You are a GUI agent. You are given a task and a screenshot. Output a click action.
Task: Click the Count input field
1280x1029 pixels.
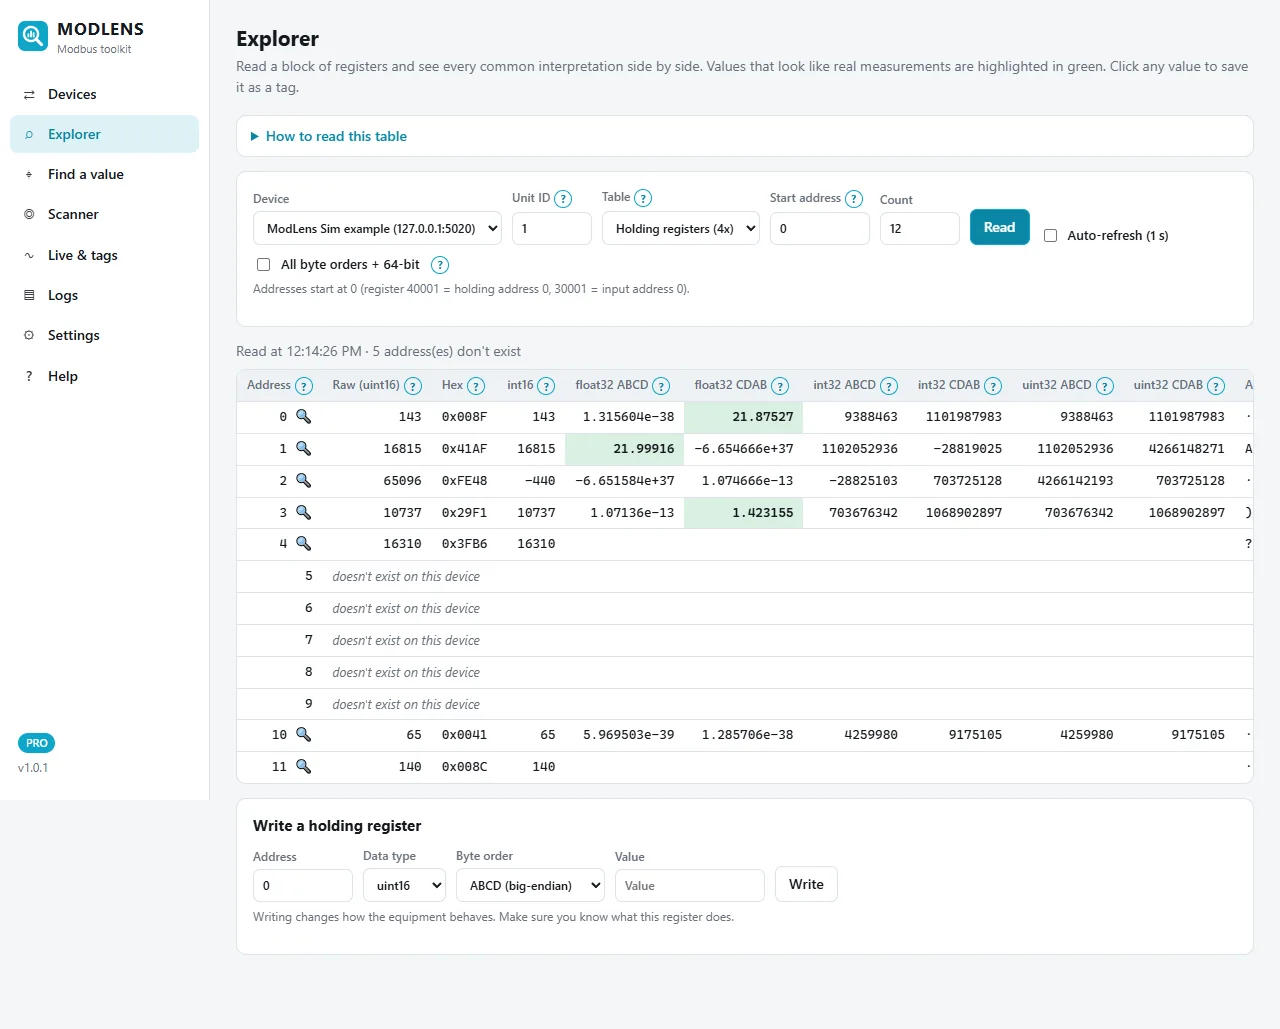click(x=920, y=228)
